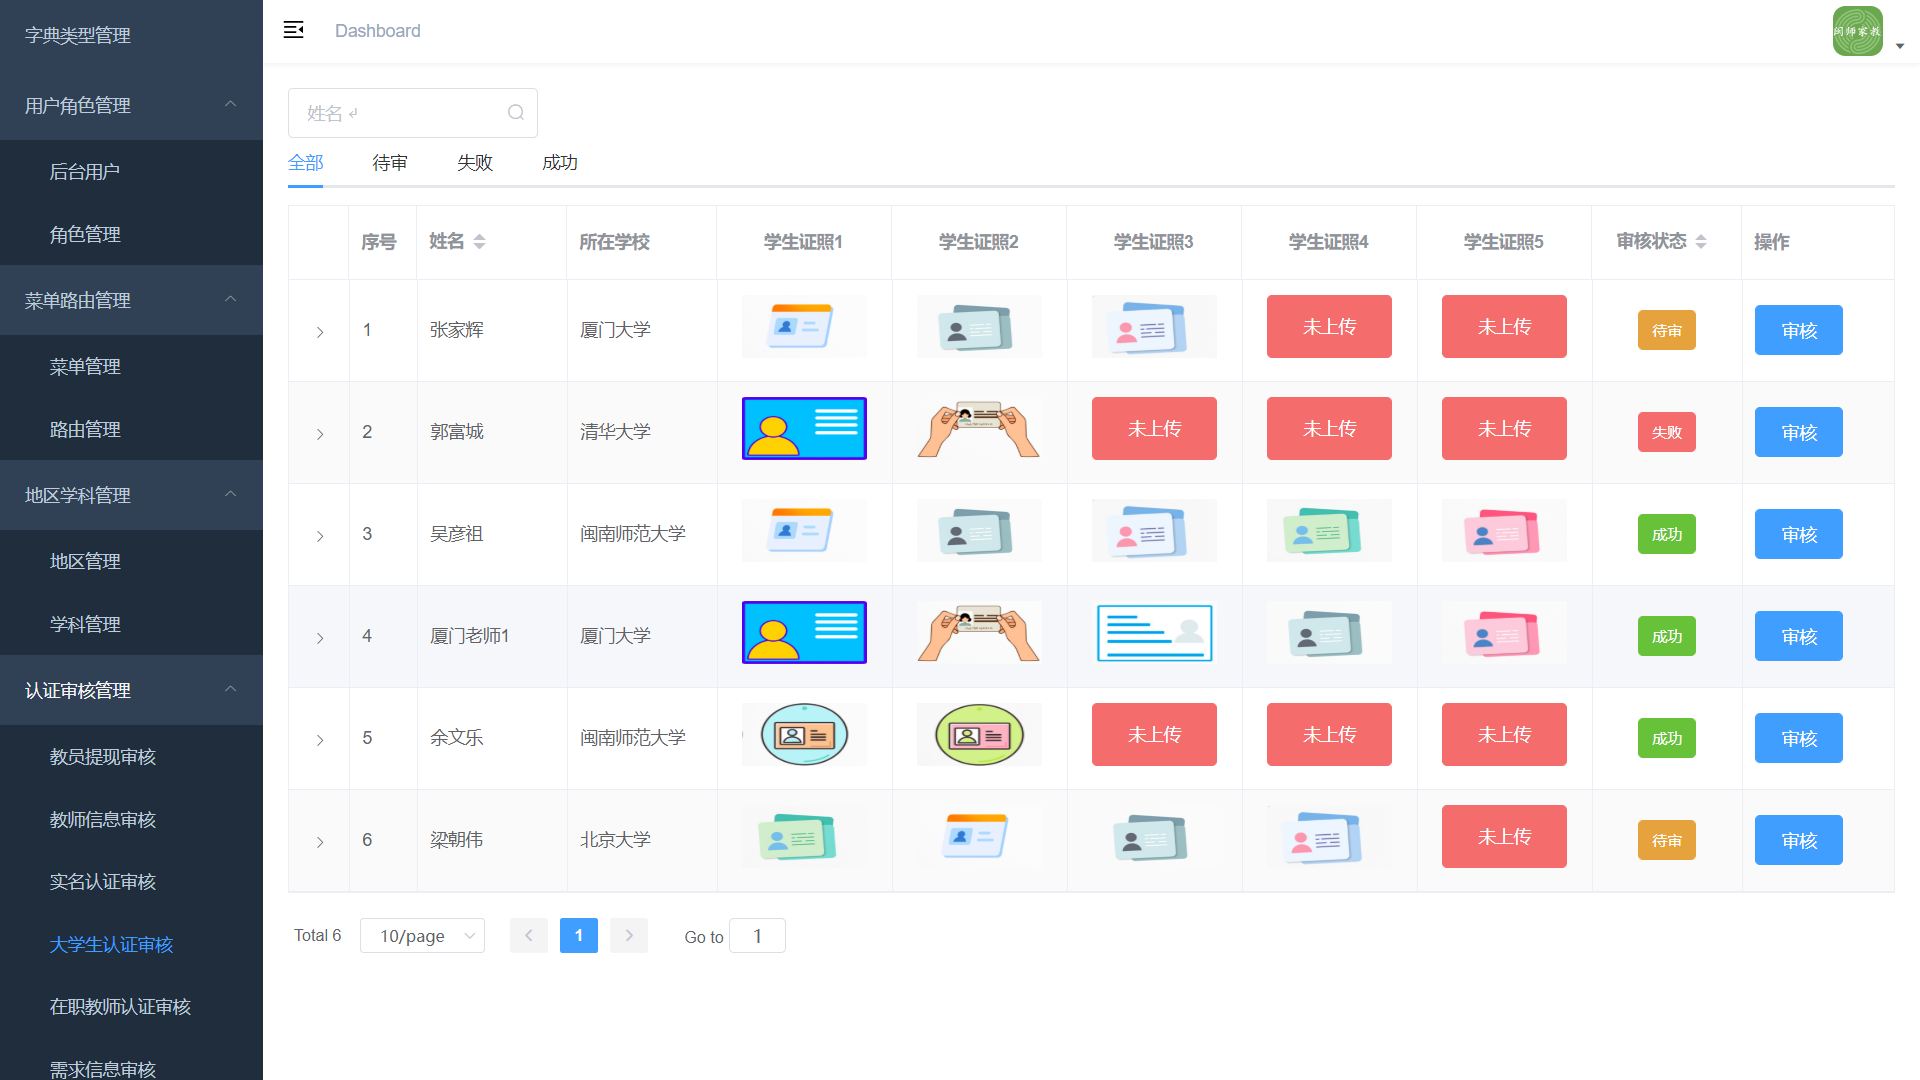The image size is (1920, 1080).
Task: Click previous page arrow in pagination
Action: click(528, 935)
